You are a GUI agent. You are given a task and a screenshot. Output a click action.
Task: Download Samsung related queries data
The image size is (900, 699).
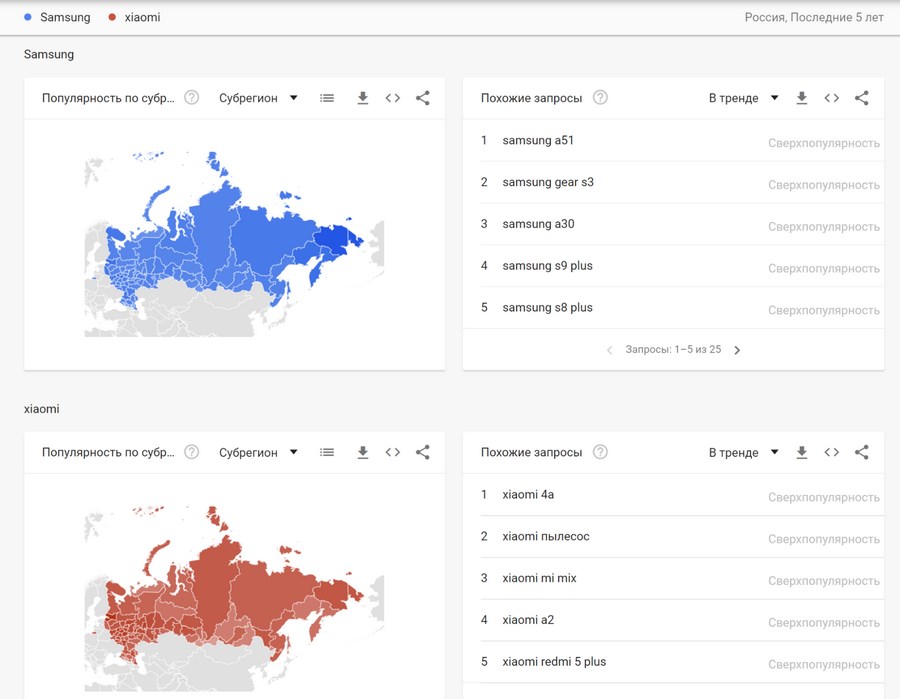[x=802, y=98]
